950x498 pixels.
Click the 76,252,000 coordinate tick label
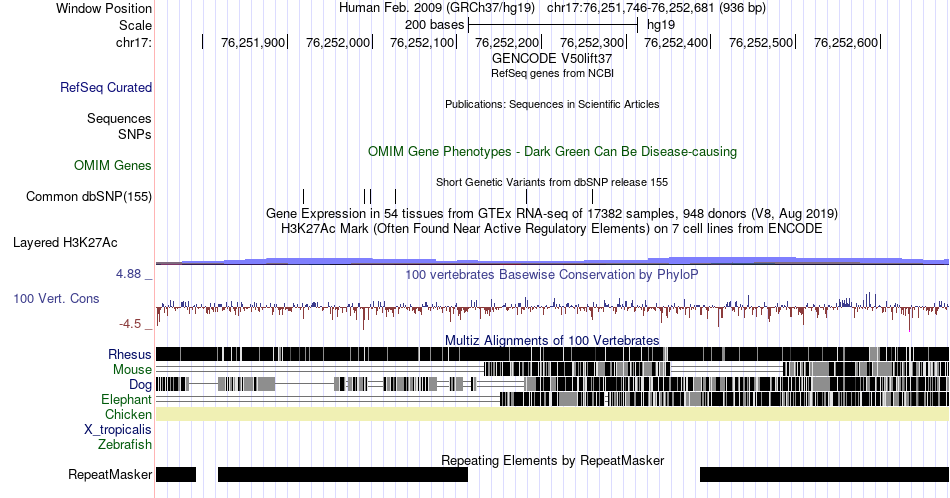(x=337, y=42)
